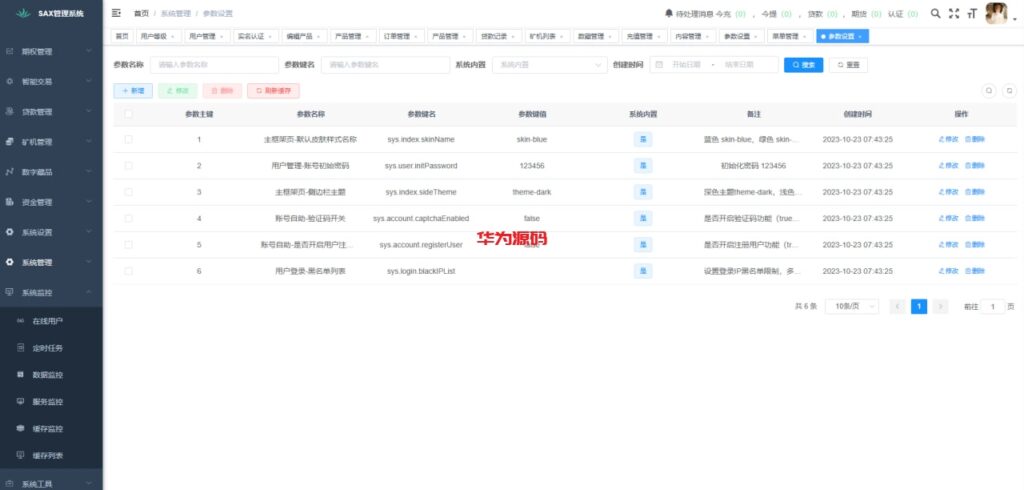Viewport: 1024px width, 490px height.
Task: Click the user avatar image
Action: pos(996,13)
